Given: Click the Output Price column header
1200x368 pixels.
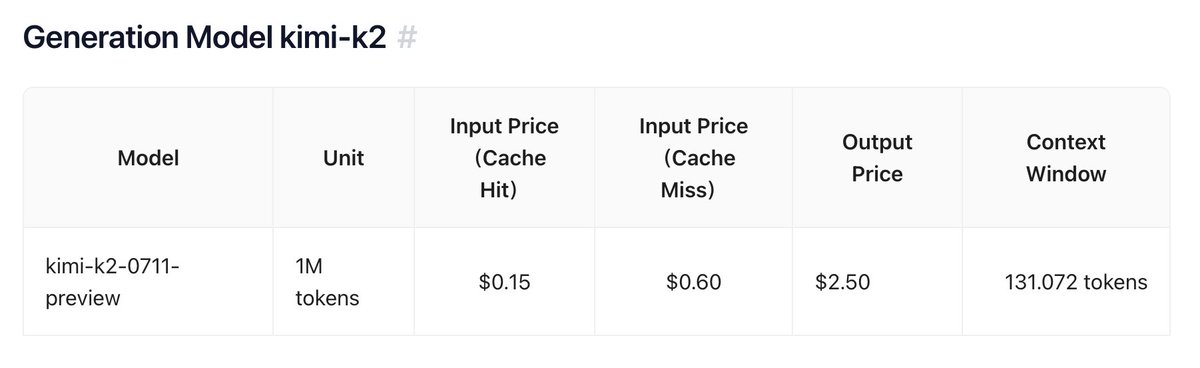Looking at the screenshot, I should (877, 157).
